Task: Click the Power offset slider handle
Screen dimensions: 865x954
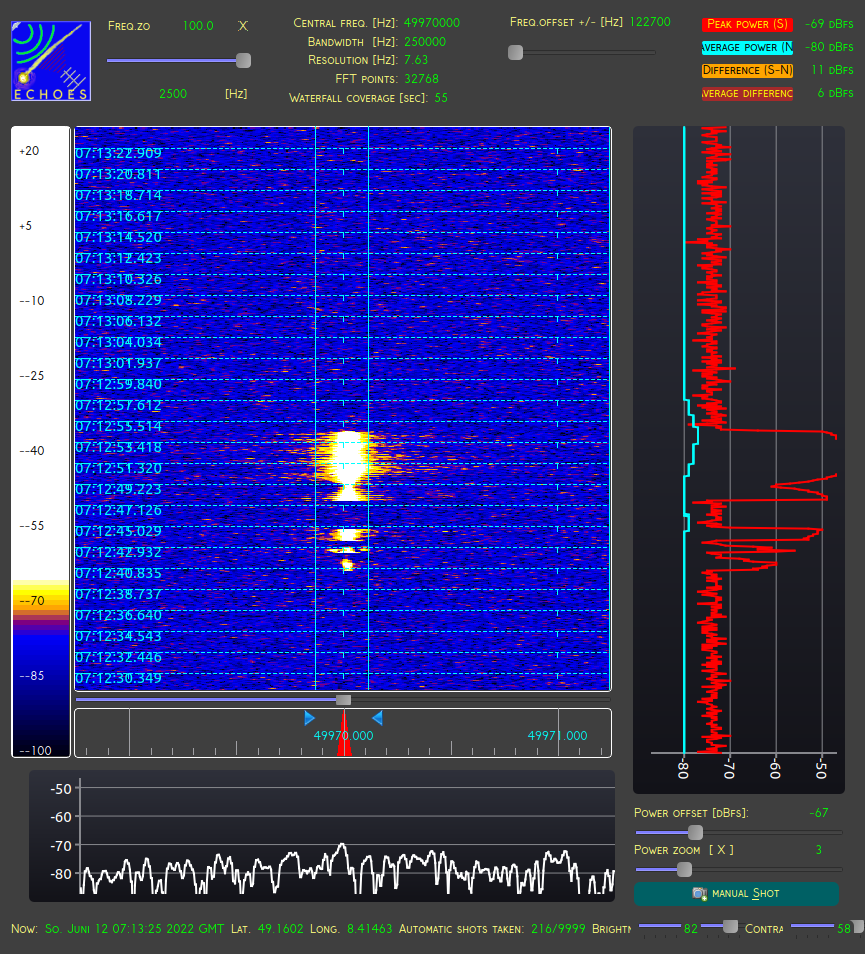Action: (695, 832)
